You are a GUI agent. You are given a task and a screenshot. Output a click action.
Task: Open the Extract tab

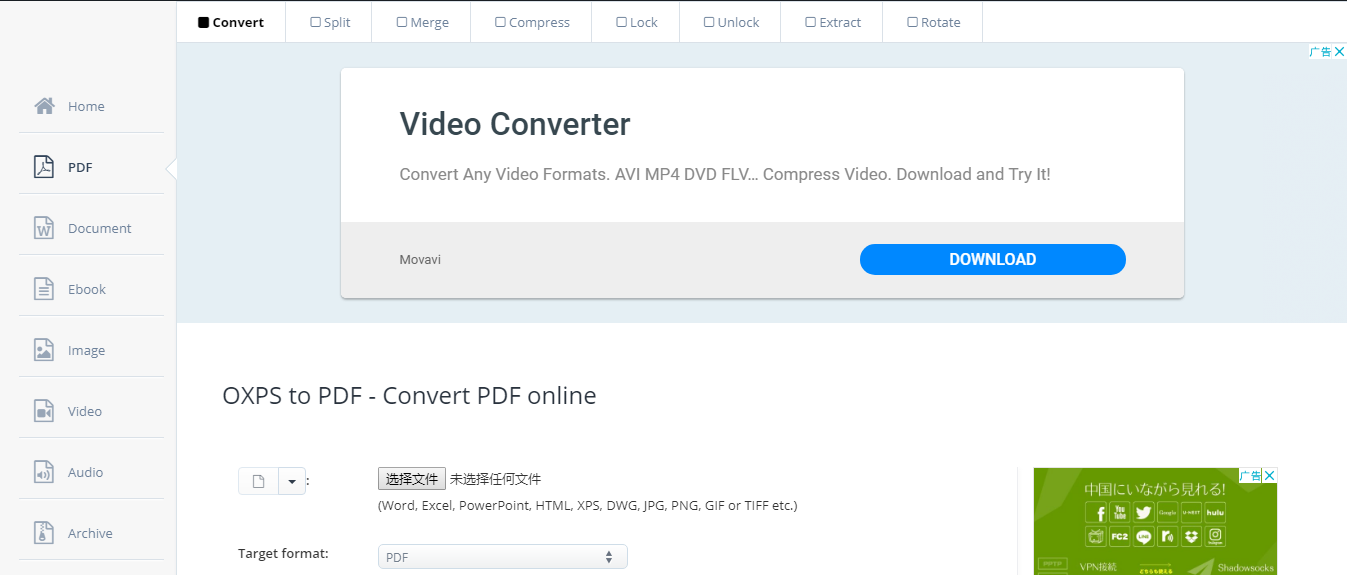click(832, 22)
